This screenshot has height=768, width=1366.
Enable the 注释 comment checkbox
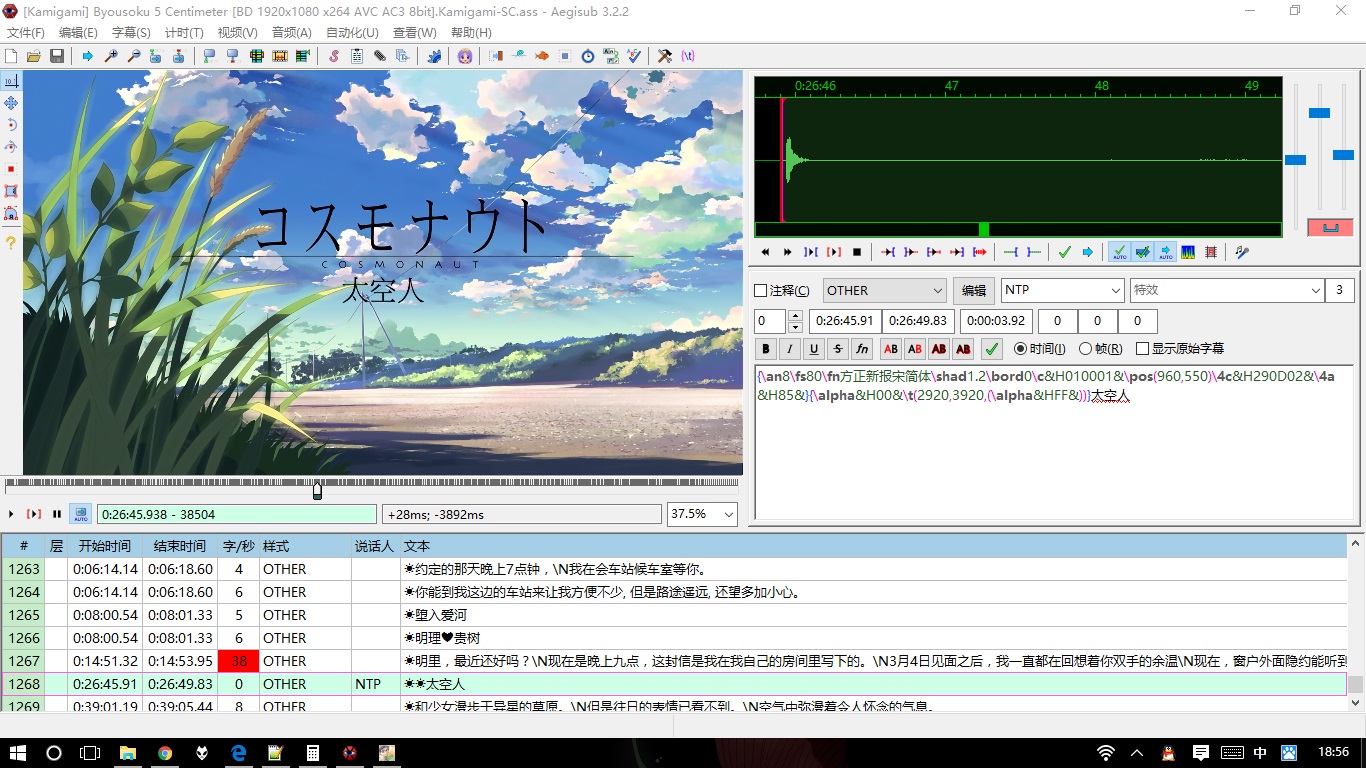[x=760, y=291]
